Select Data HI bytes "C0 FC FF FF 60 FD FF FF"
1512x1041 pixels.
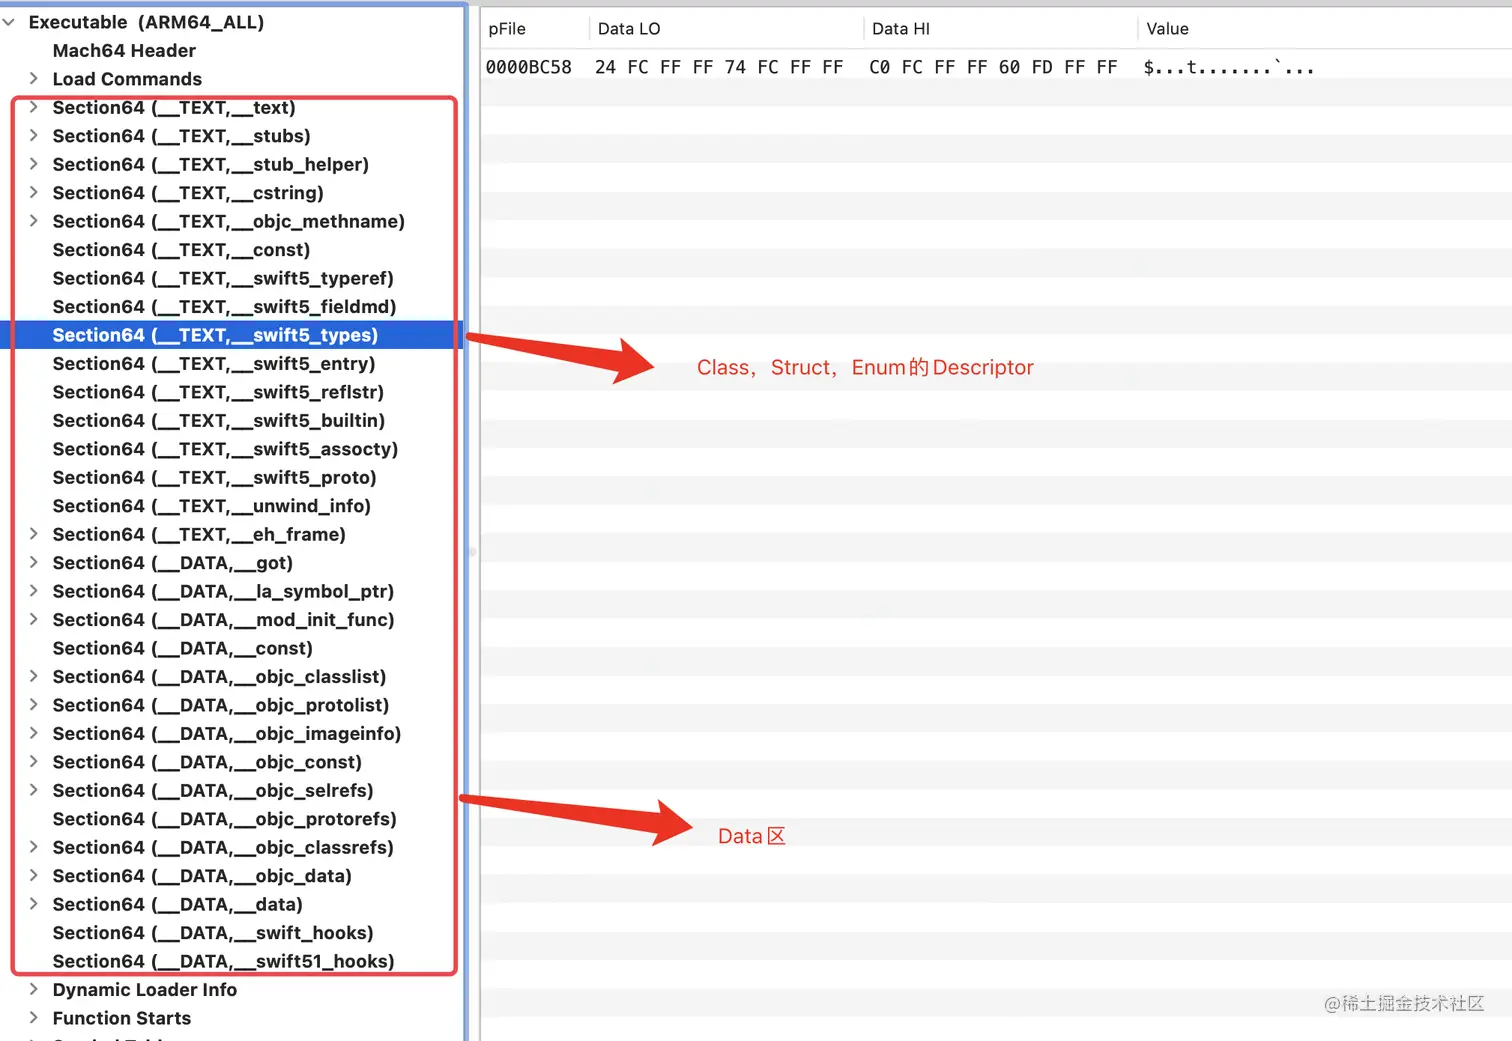tap(993, 67)
